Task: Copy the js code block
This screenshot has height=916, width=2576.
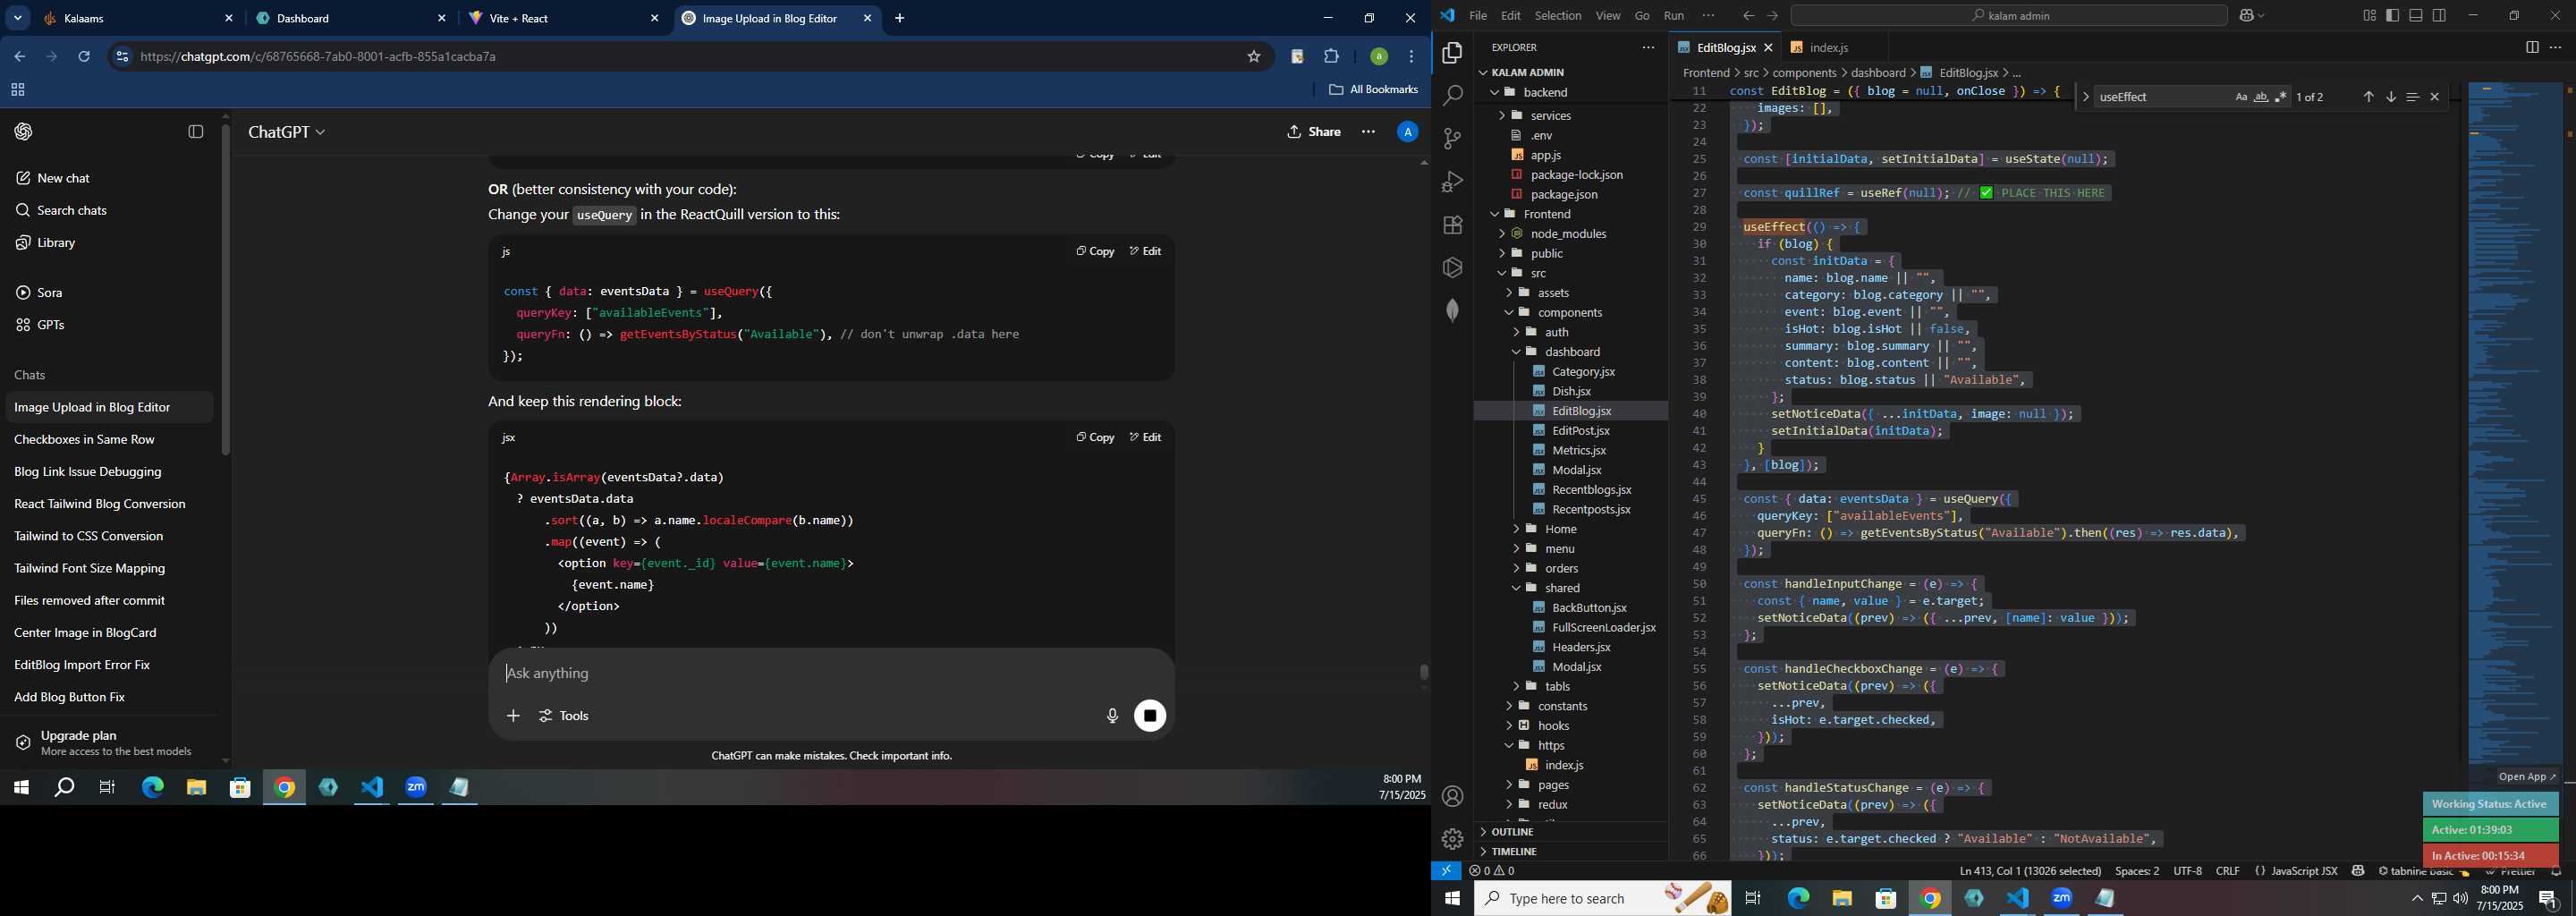Action: tap(1095, 251)
